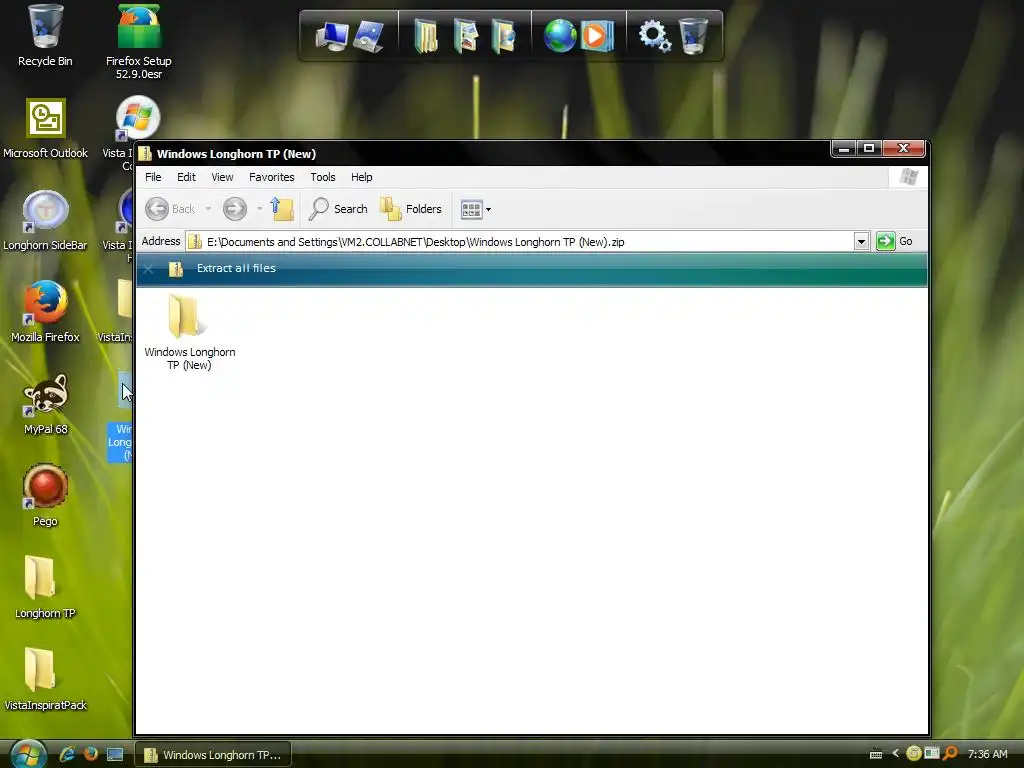
Task: Open the Music folder in the dock
Action: tap(504, 36)
